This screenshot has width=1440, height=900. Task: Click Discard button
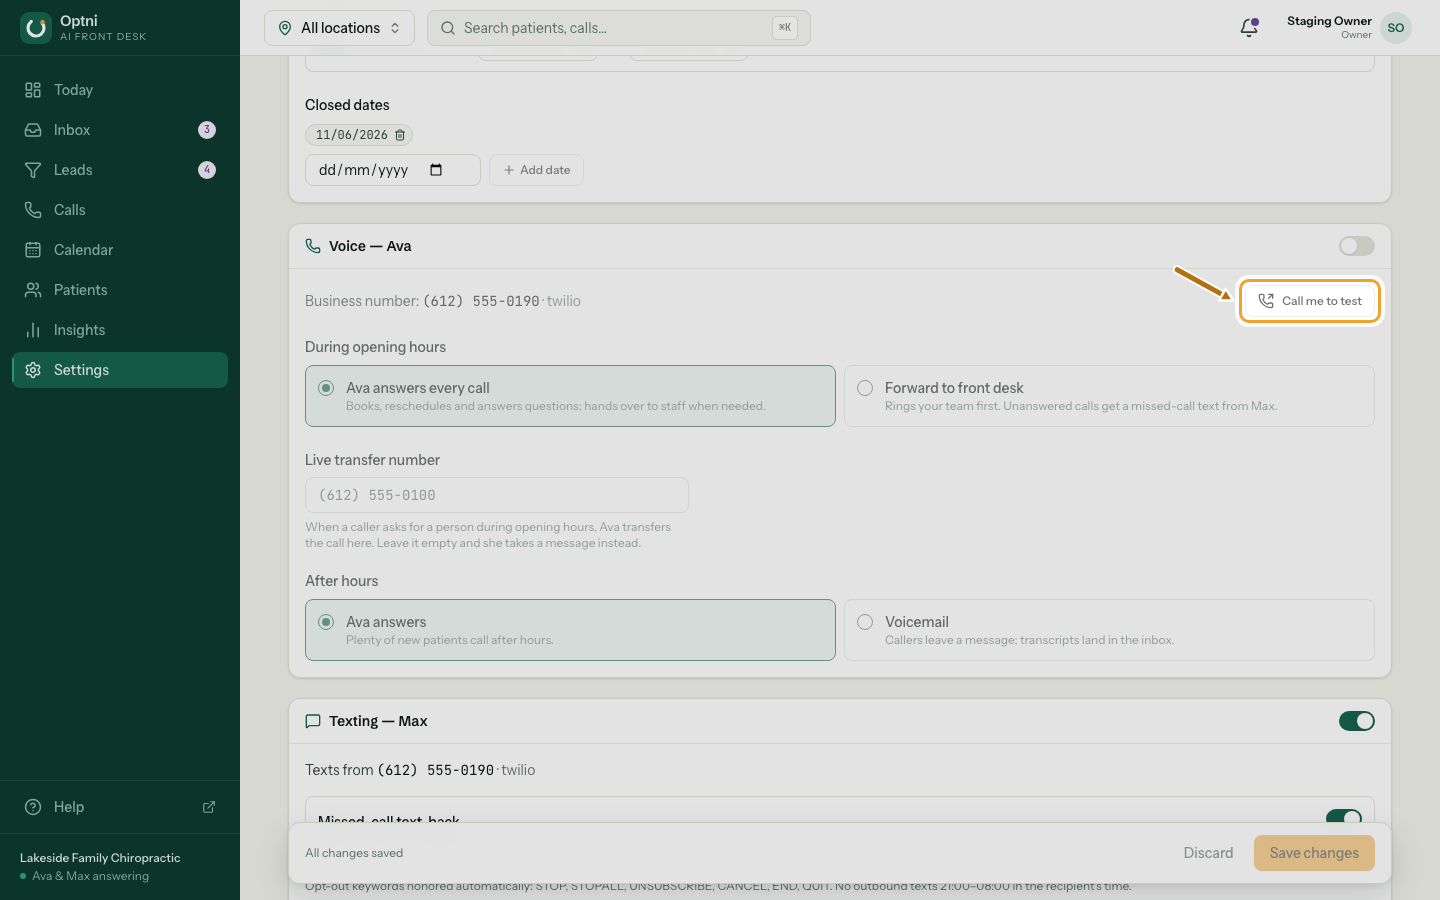point(1208,853)
